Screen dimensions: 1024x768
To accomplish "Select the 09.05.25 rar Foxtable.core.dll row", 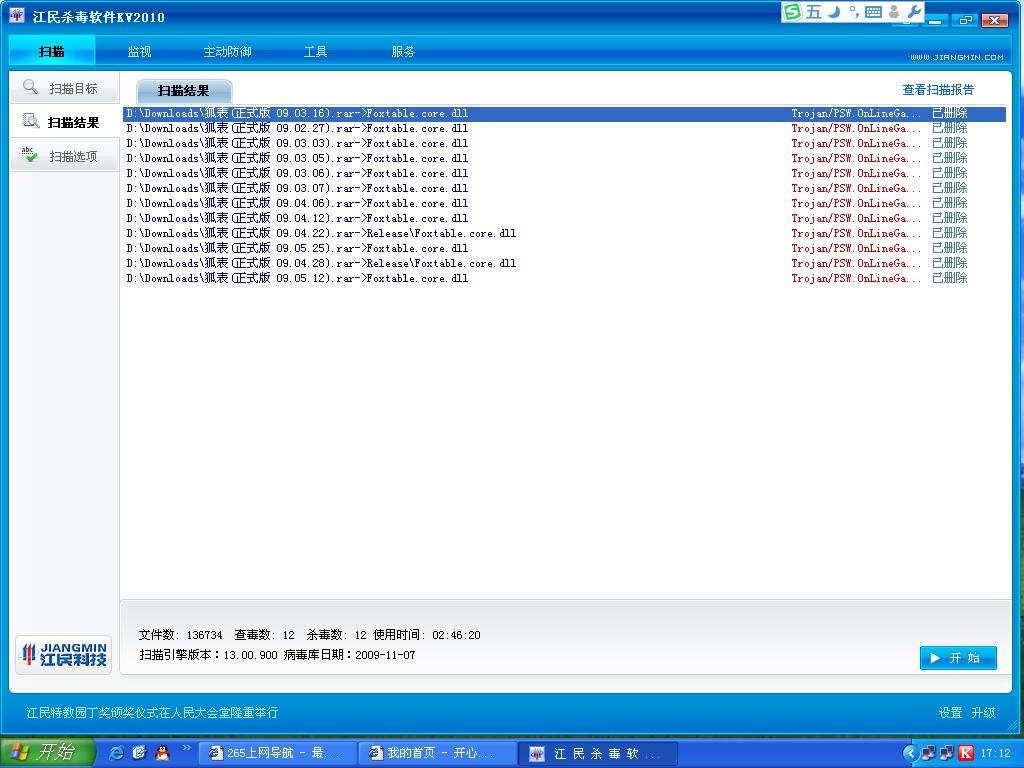I will pos(564,249).
